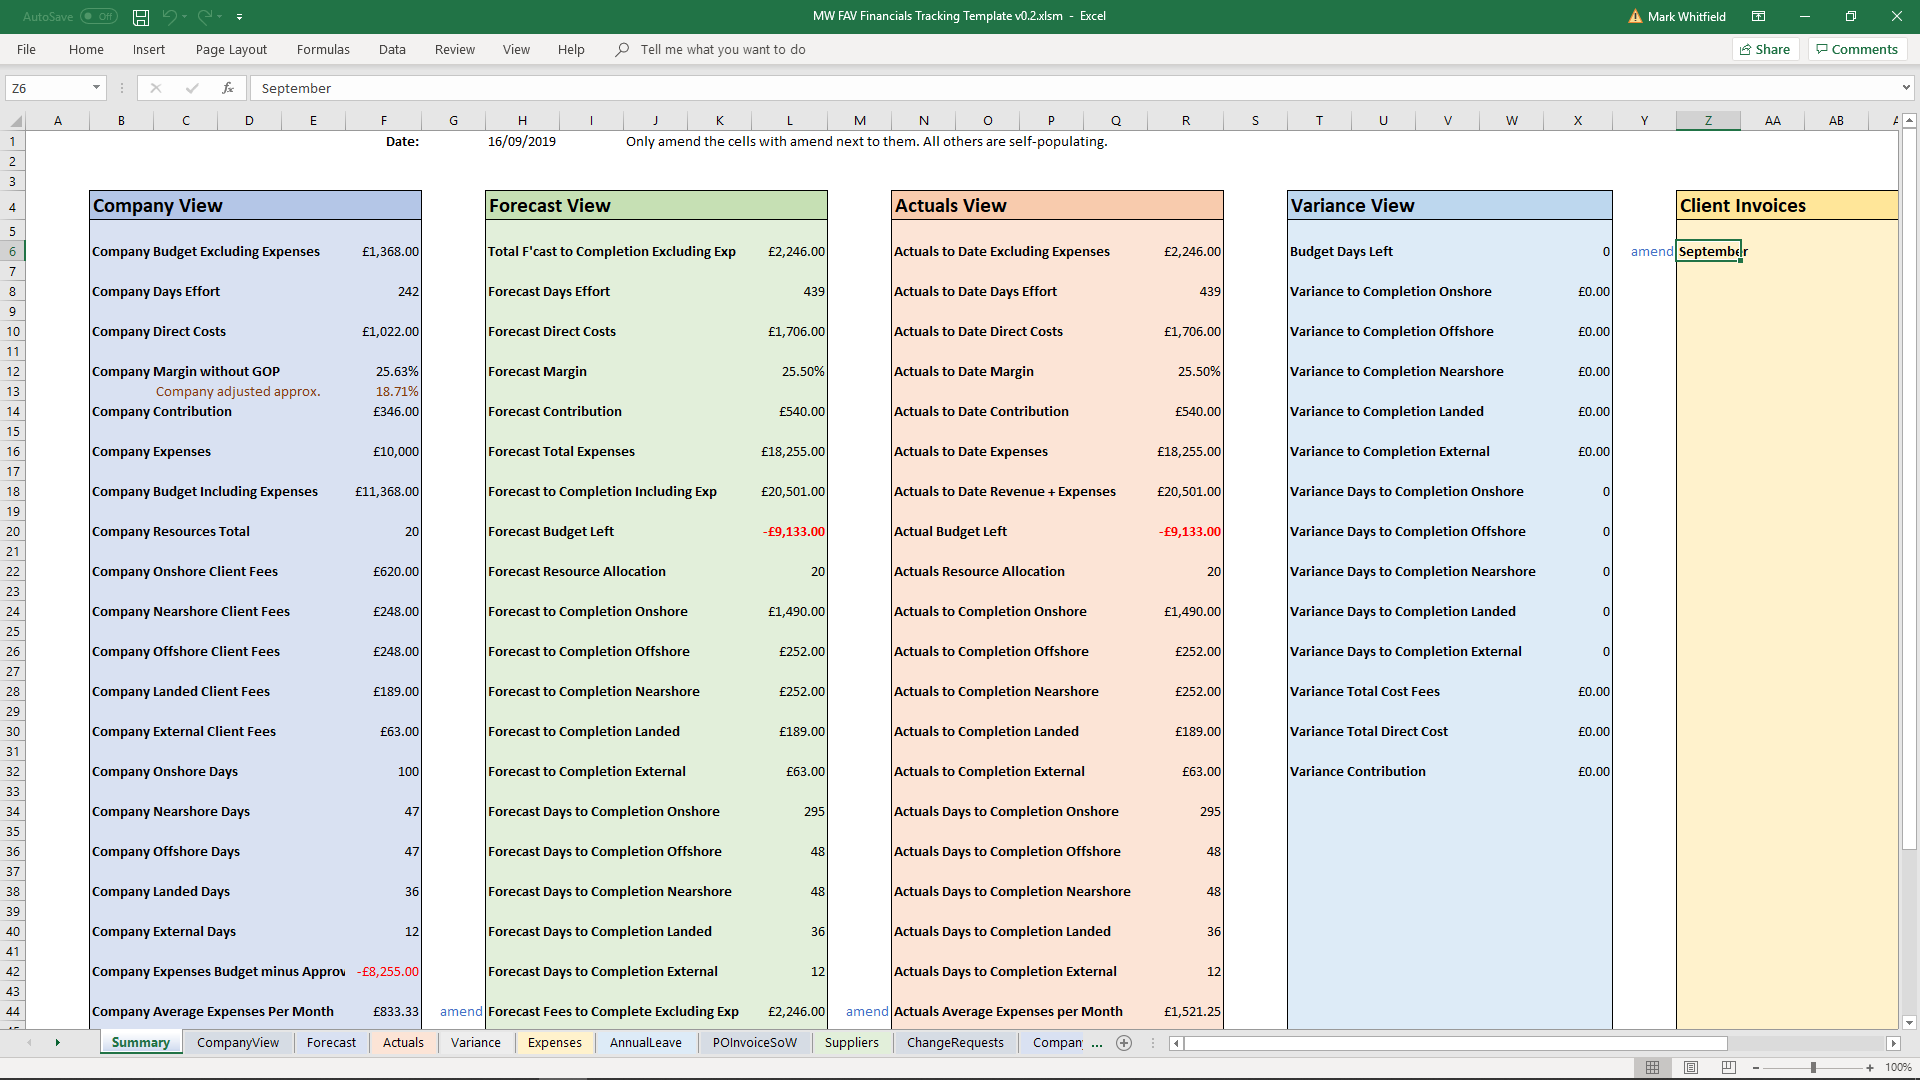Click the Undo arrow icon
This screenshot has width=1920, height=1080.
coord(170,17)
